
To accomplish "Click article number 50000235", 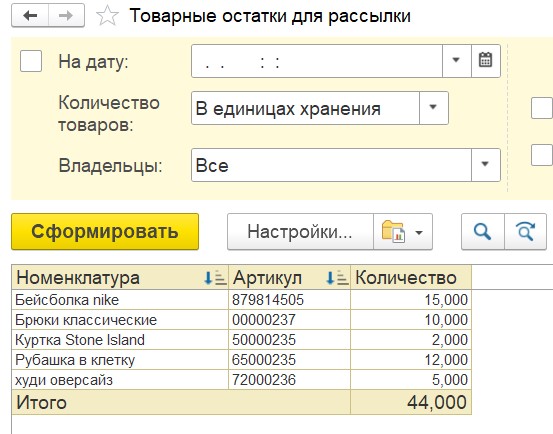I will point(263,340).
